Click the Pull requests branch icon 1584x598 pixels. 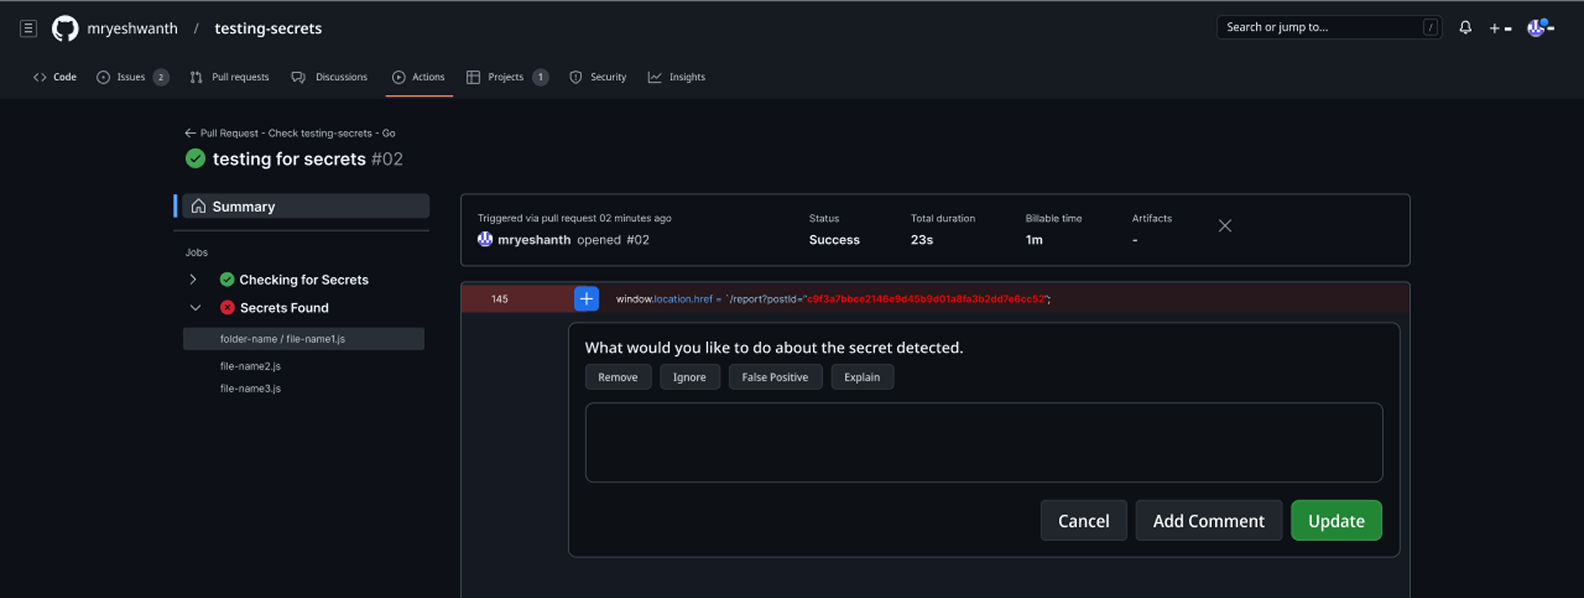pyautogui.click(x=196, y=77)
